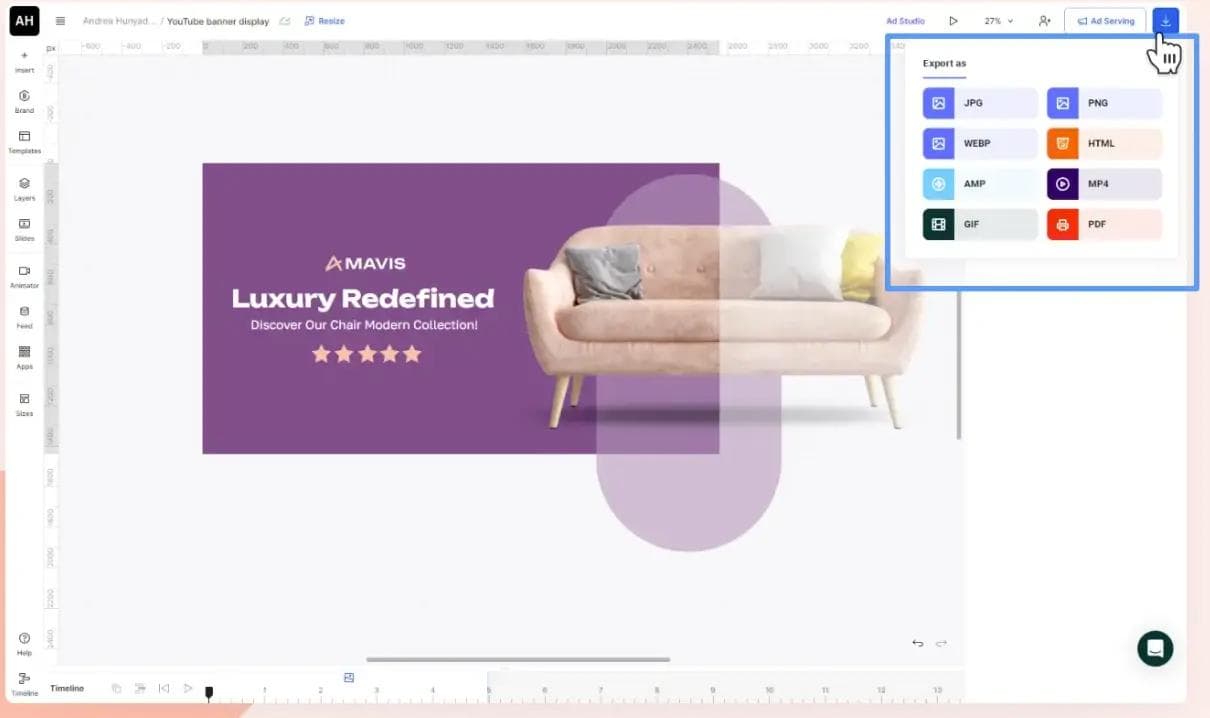Play the timeline animation
Screen dimensions: 1210x718
(187, 688)
